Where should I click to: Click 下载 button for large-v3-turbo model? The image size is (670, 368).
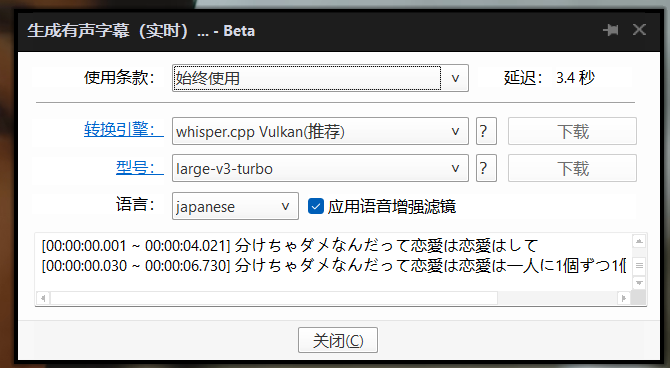click(x=572, y=168)
